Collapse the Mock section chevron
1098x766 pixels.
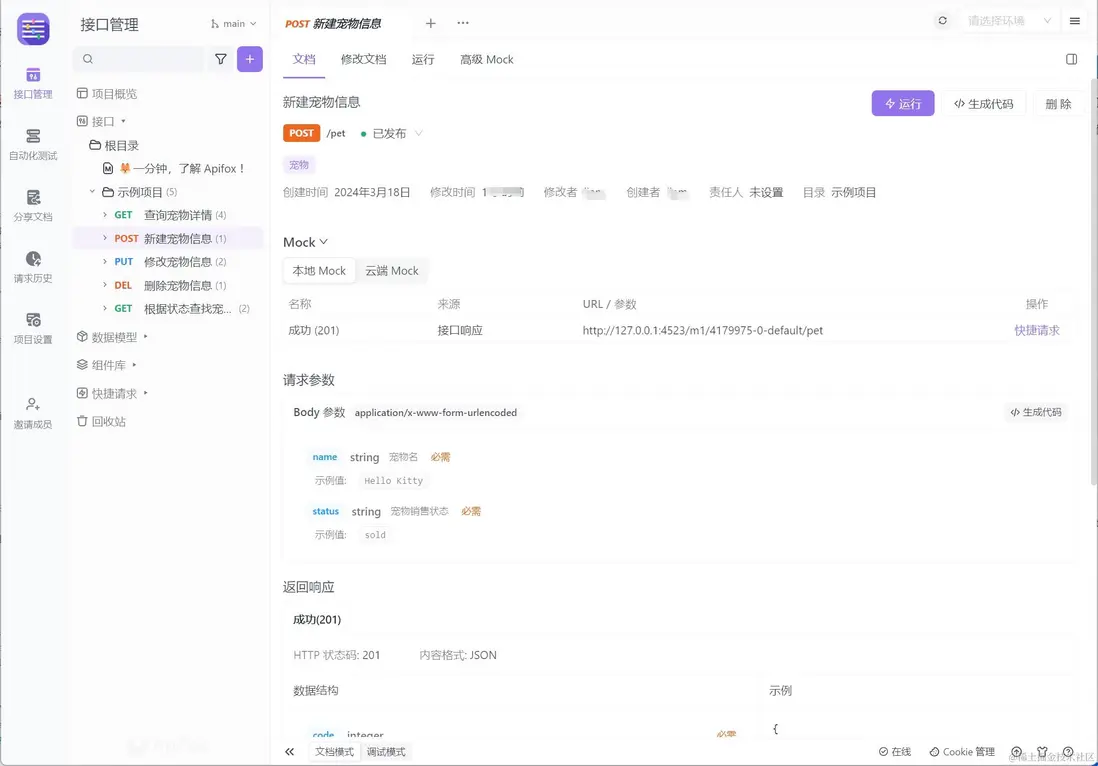coord(324,242)
